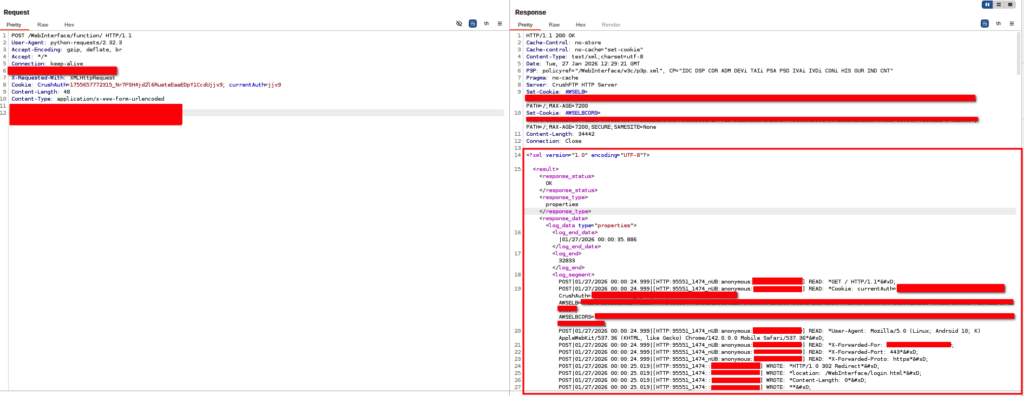The width and height of the screenshot is (1024, 396).
Task: Switch to Pretty tab in Request panel
Action: 14,24
